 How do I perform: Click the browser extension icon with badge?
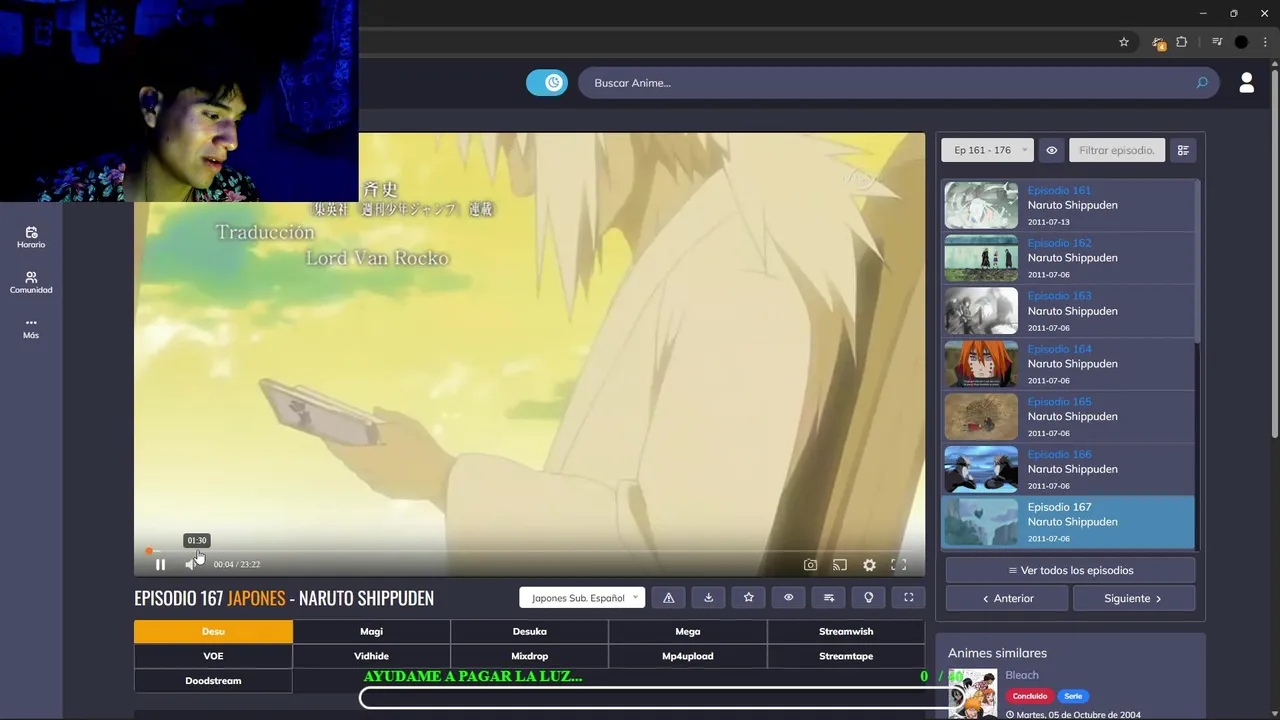click(1158, 43)
